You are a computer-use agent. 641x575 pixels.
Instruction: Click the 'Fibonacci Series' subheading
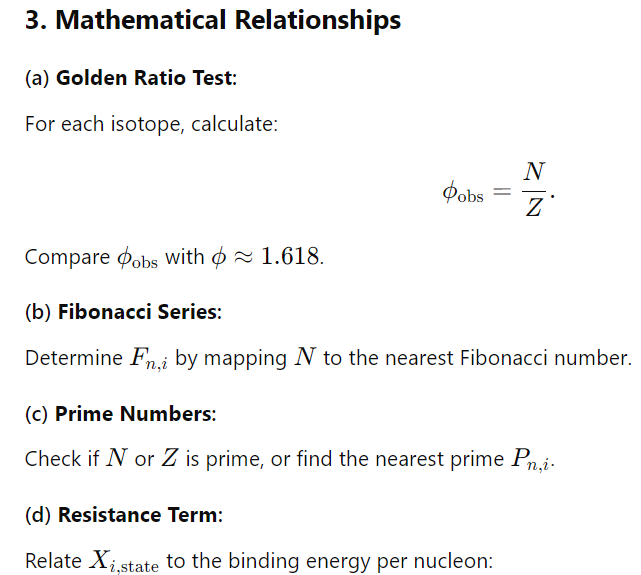(x=139, y=312)
